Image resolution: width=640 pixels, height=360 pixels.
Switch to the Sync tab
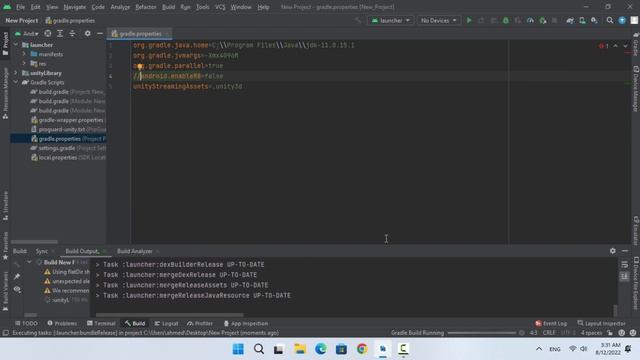42,251
